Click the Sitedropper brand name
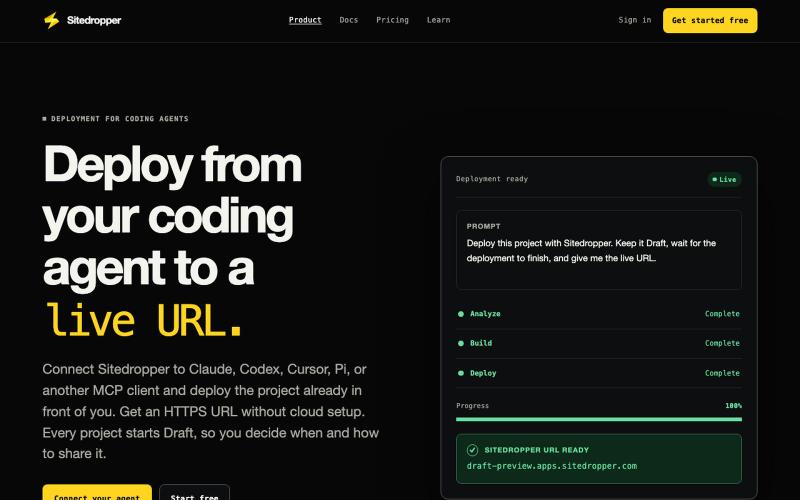Screen dimensions: 800x500 (94, 20)
